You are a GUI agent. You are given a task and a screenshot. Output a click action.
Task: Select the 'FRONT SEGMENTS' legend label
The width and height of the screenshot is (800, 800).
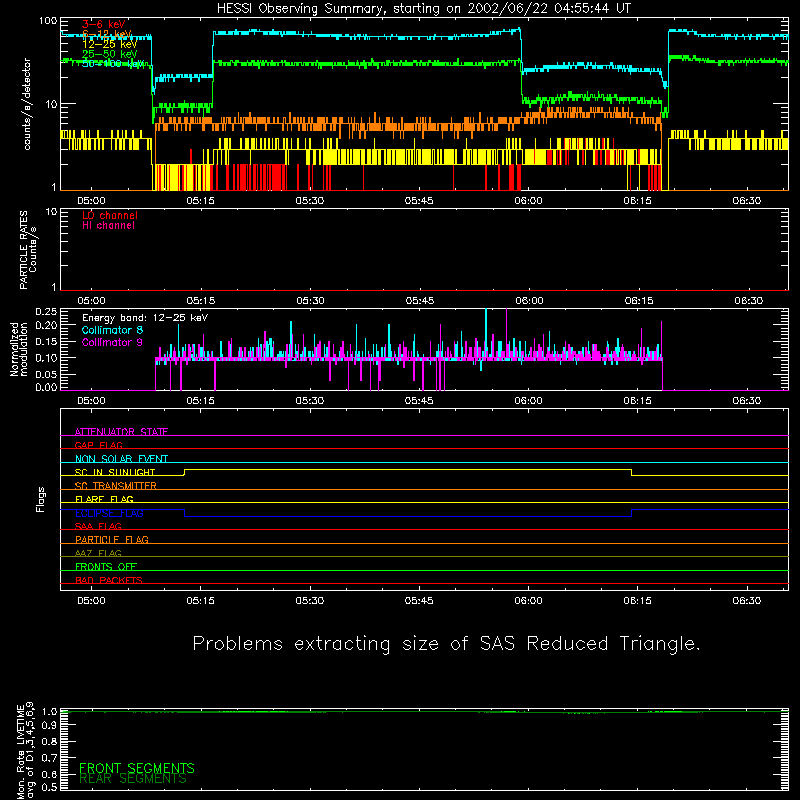pos(137,768)
